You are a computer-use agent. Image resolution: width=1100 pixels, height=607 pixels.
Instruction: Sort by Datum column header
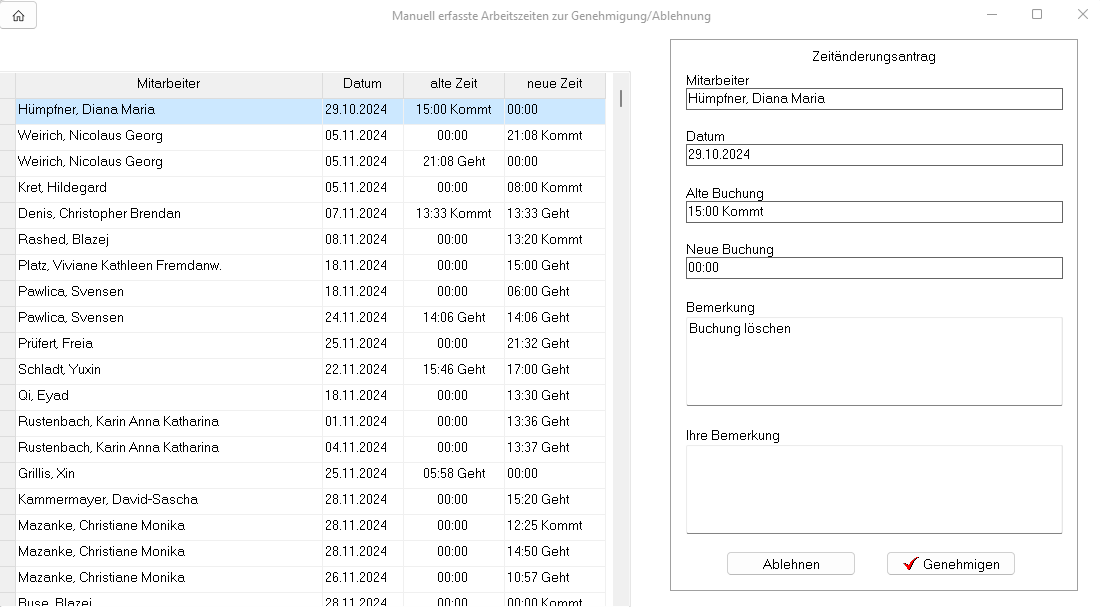coord(362,84)
